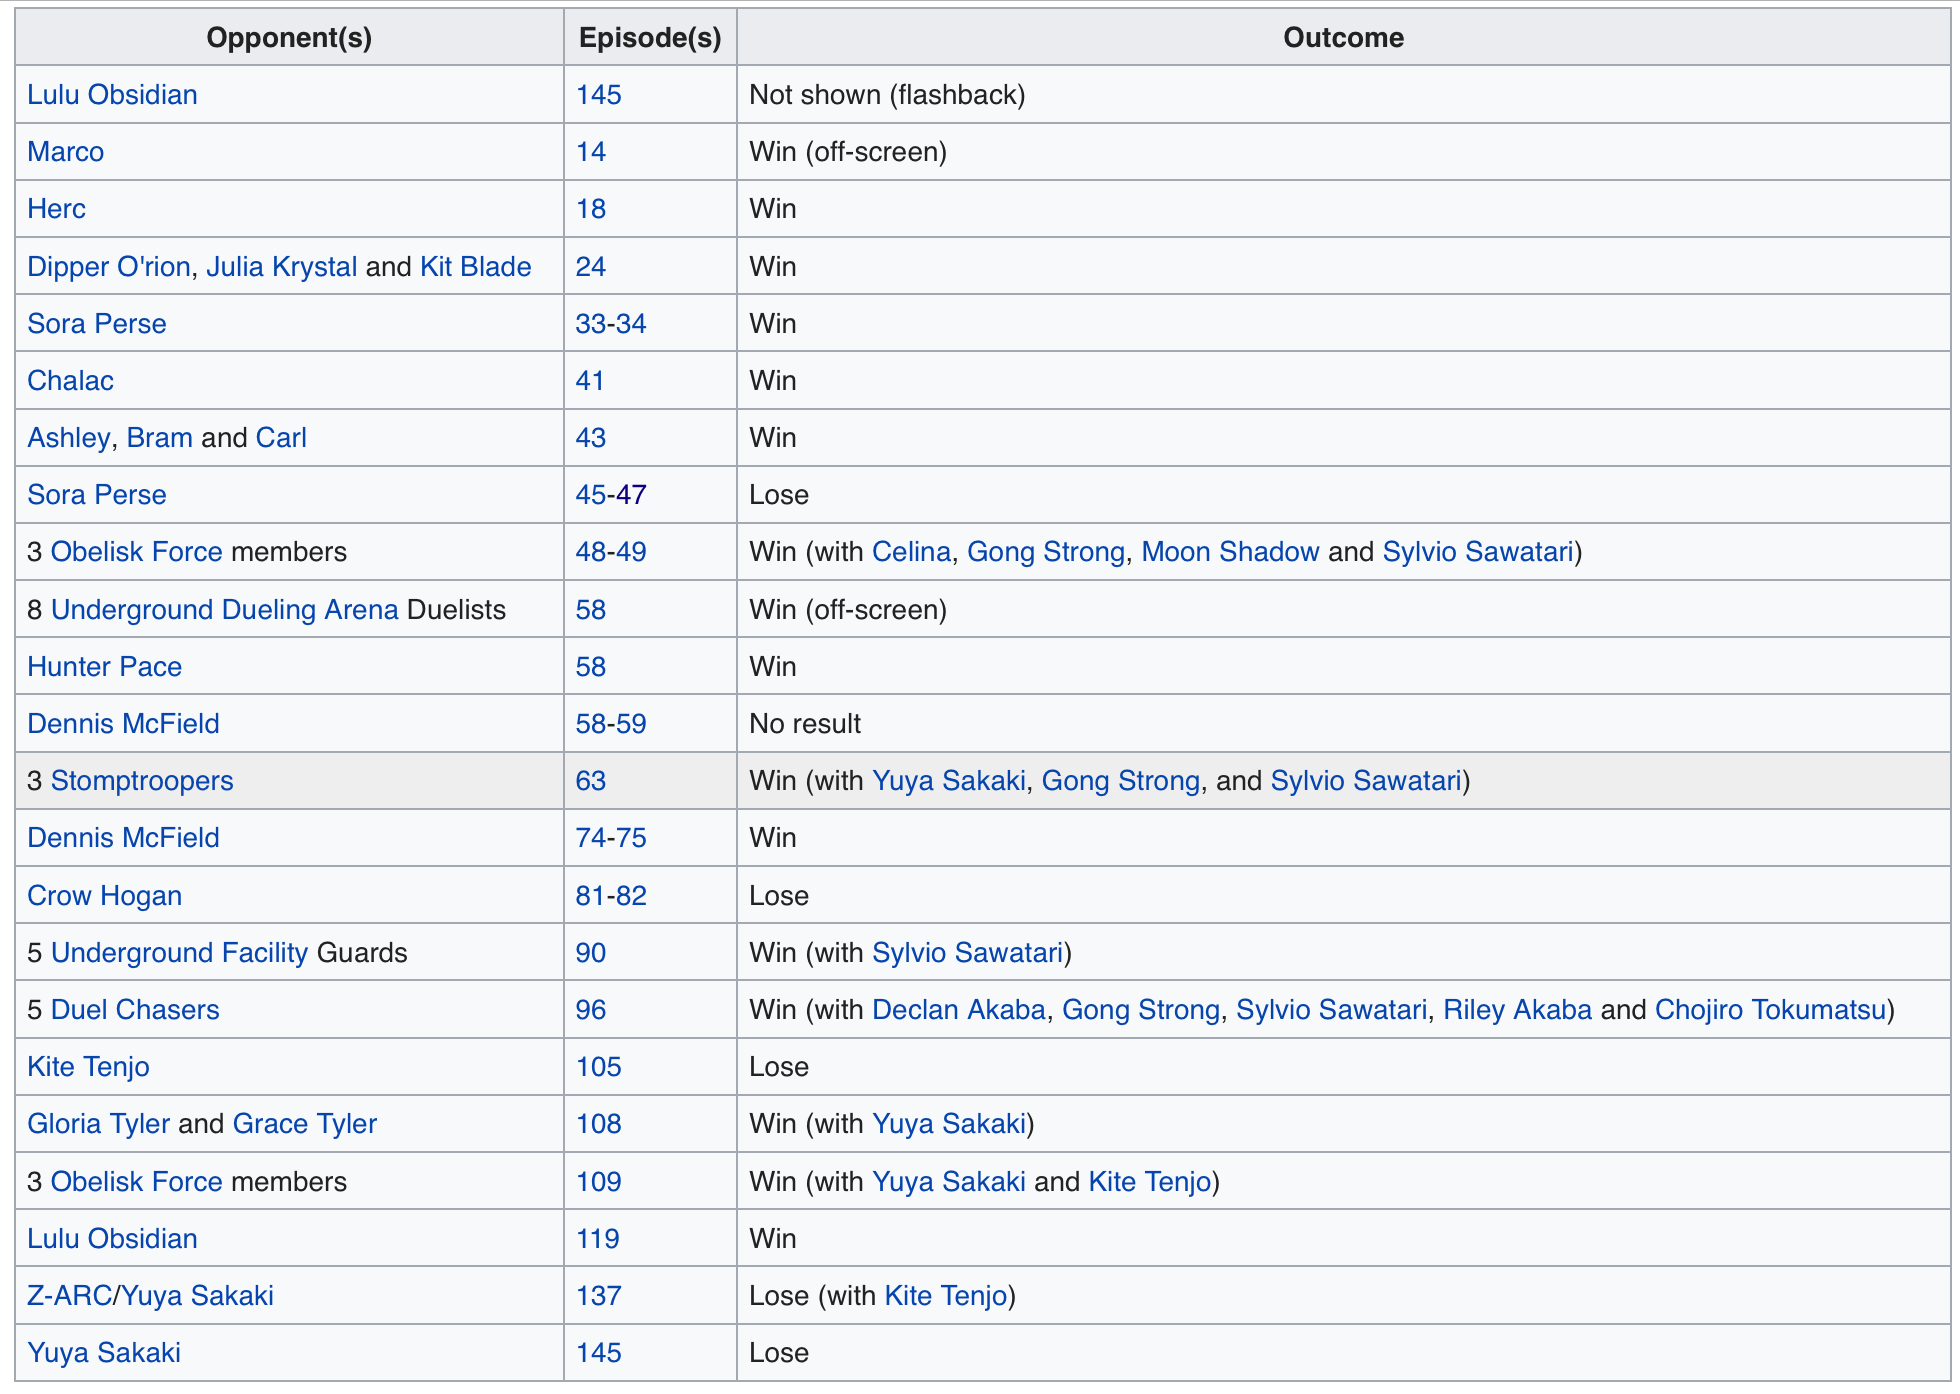Open Lulu Obsidian link in flashback row
Image resolution: width=1960 pixels, height=1394 pixels.
coord(112,95)
